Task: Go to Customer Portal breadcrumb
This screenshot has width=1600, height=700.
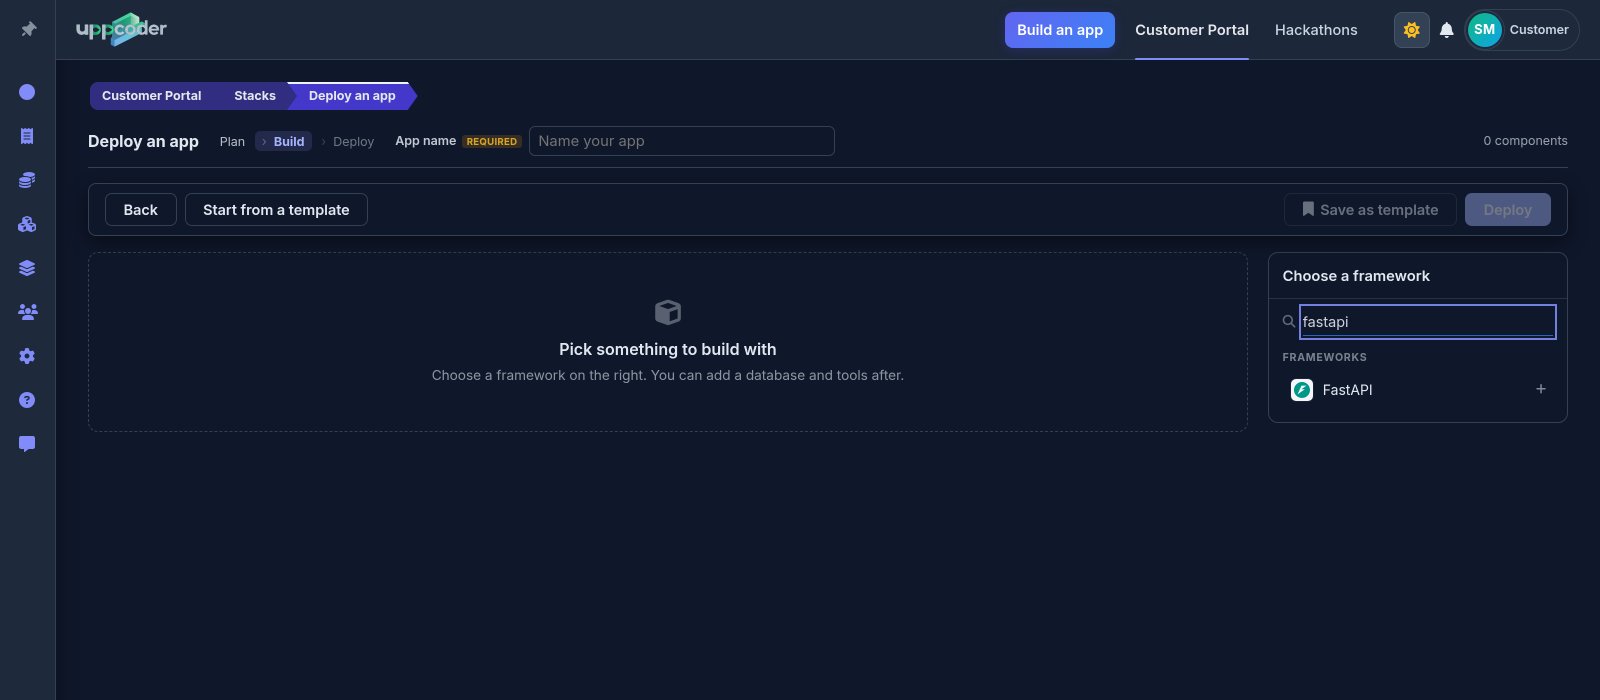Action: click(152, 96)
